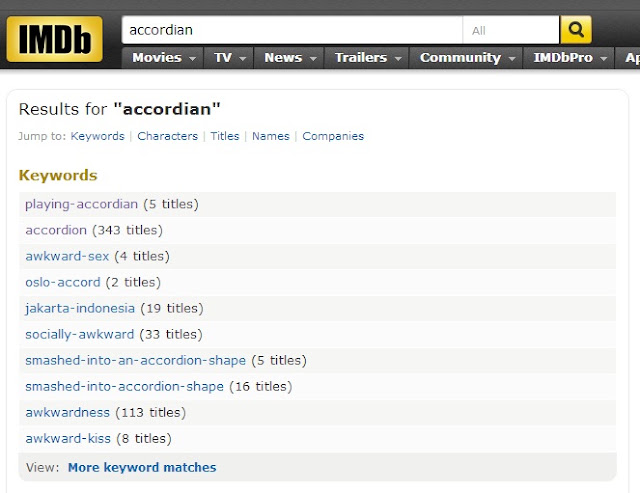This screenshot has height=493, width=640.
Task: Expand the Movies menu
Action: click(x=163, y=58)
